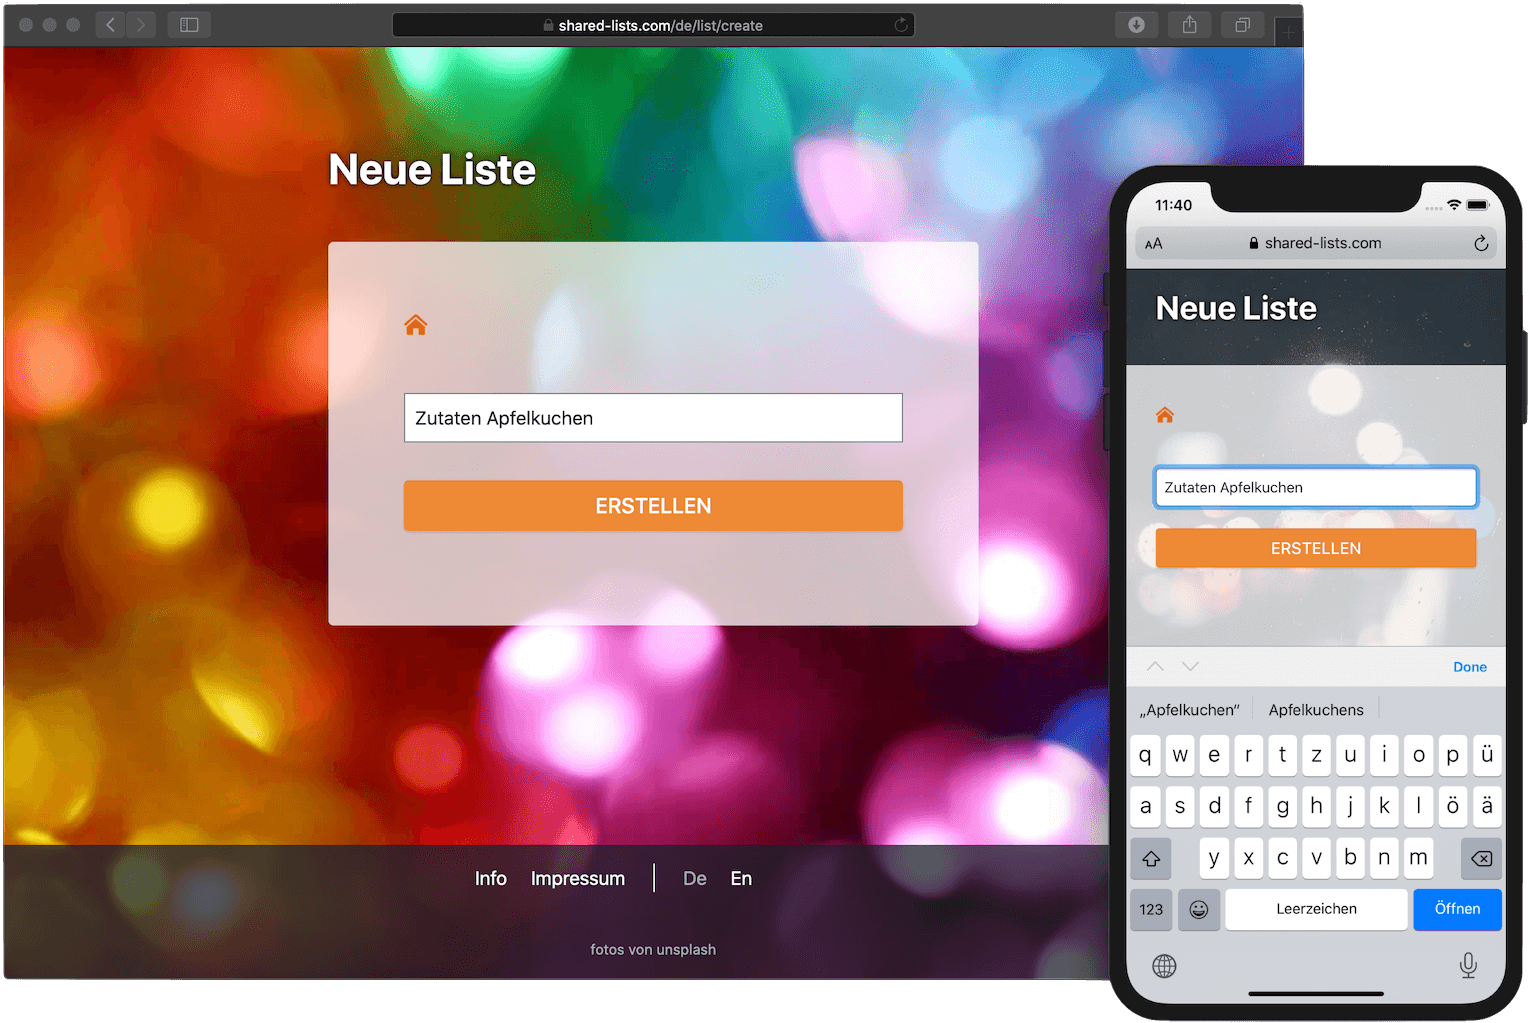Start dictation with the microphone key
The height and width of the screenshot is (1023, 1530).
click(x=1468, y=965)
